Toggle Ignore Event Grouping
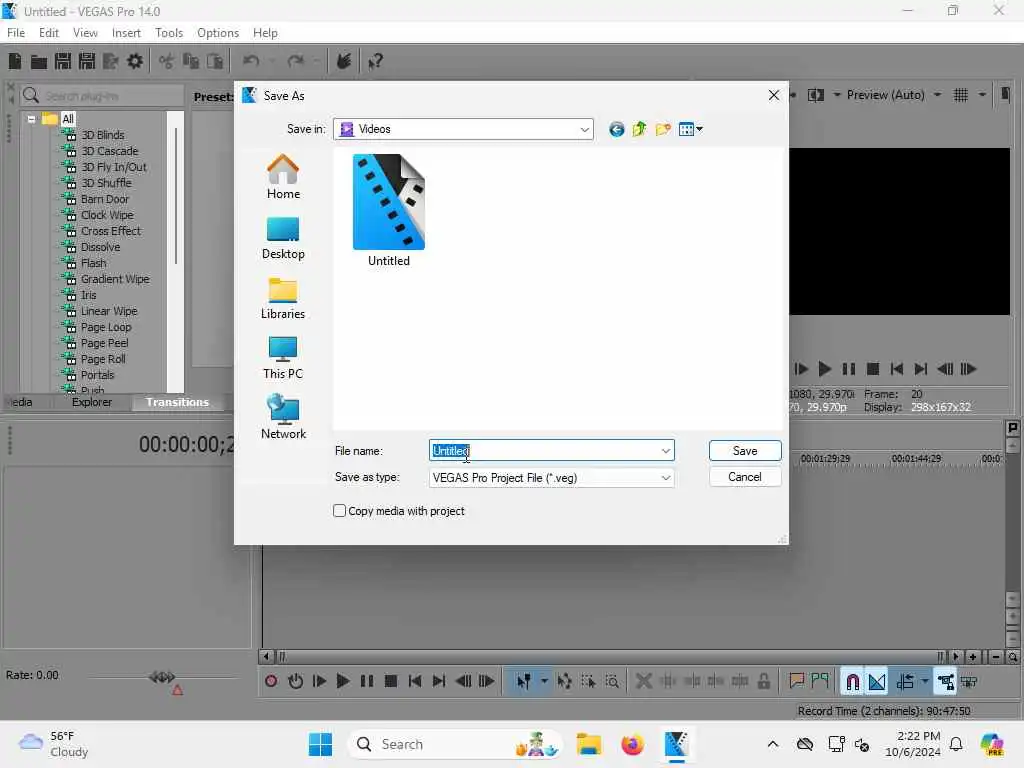The height and width of the screenshot is (768, 1024). 969,682
